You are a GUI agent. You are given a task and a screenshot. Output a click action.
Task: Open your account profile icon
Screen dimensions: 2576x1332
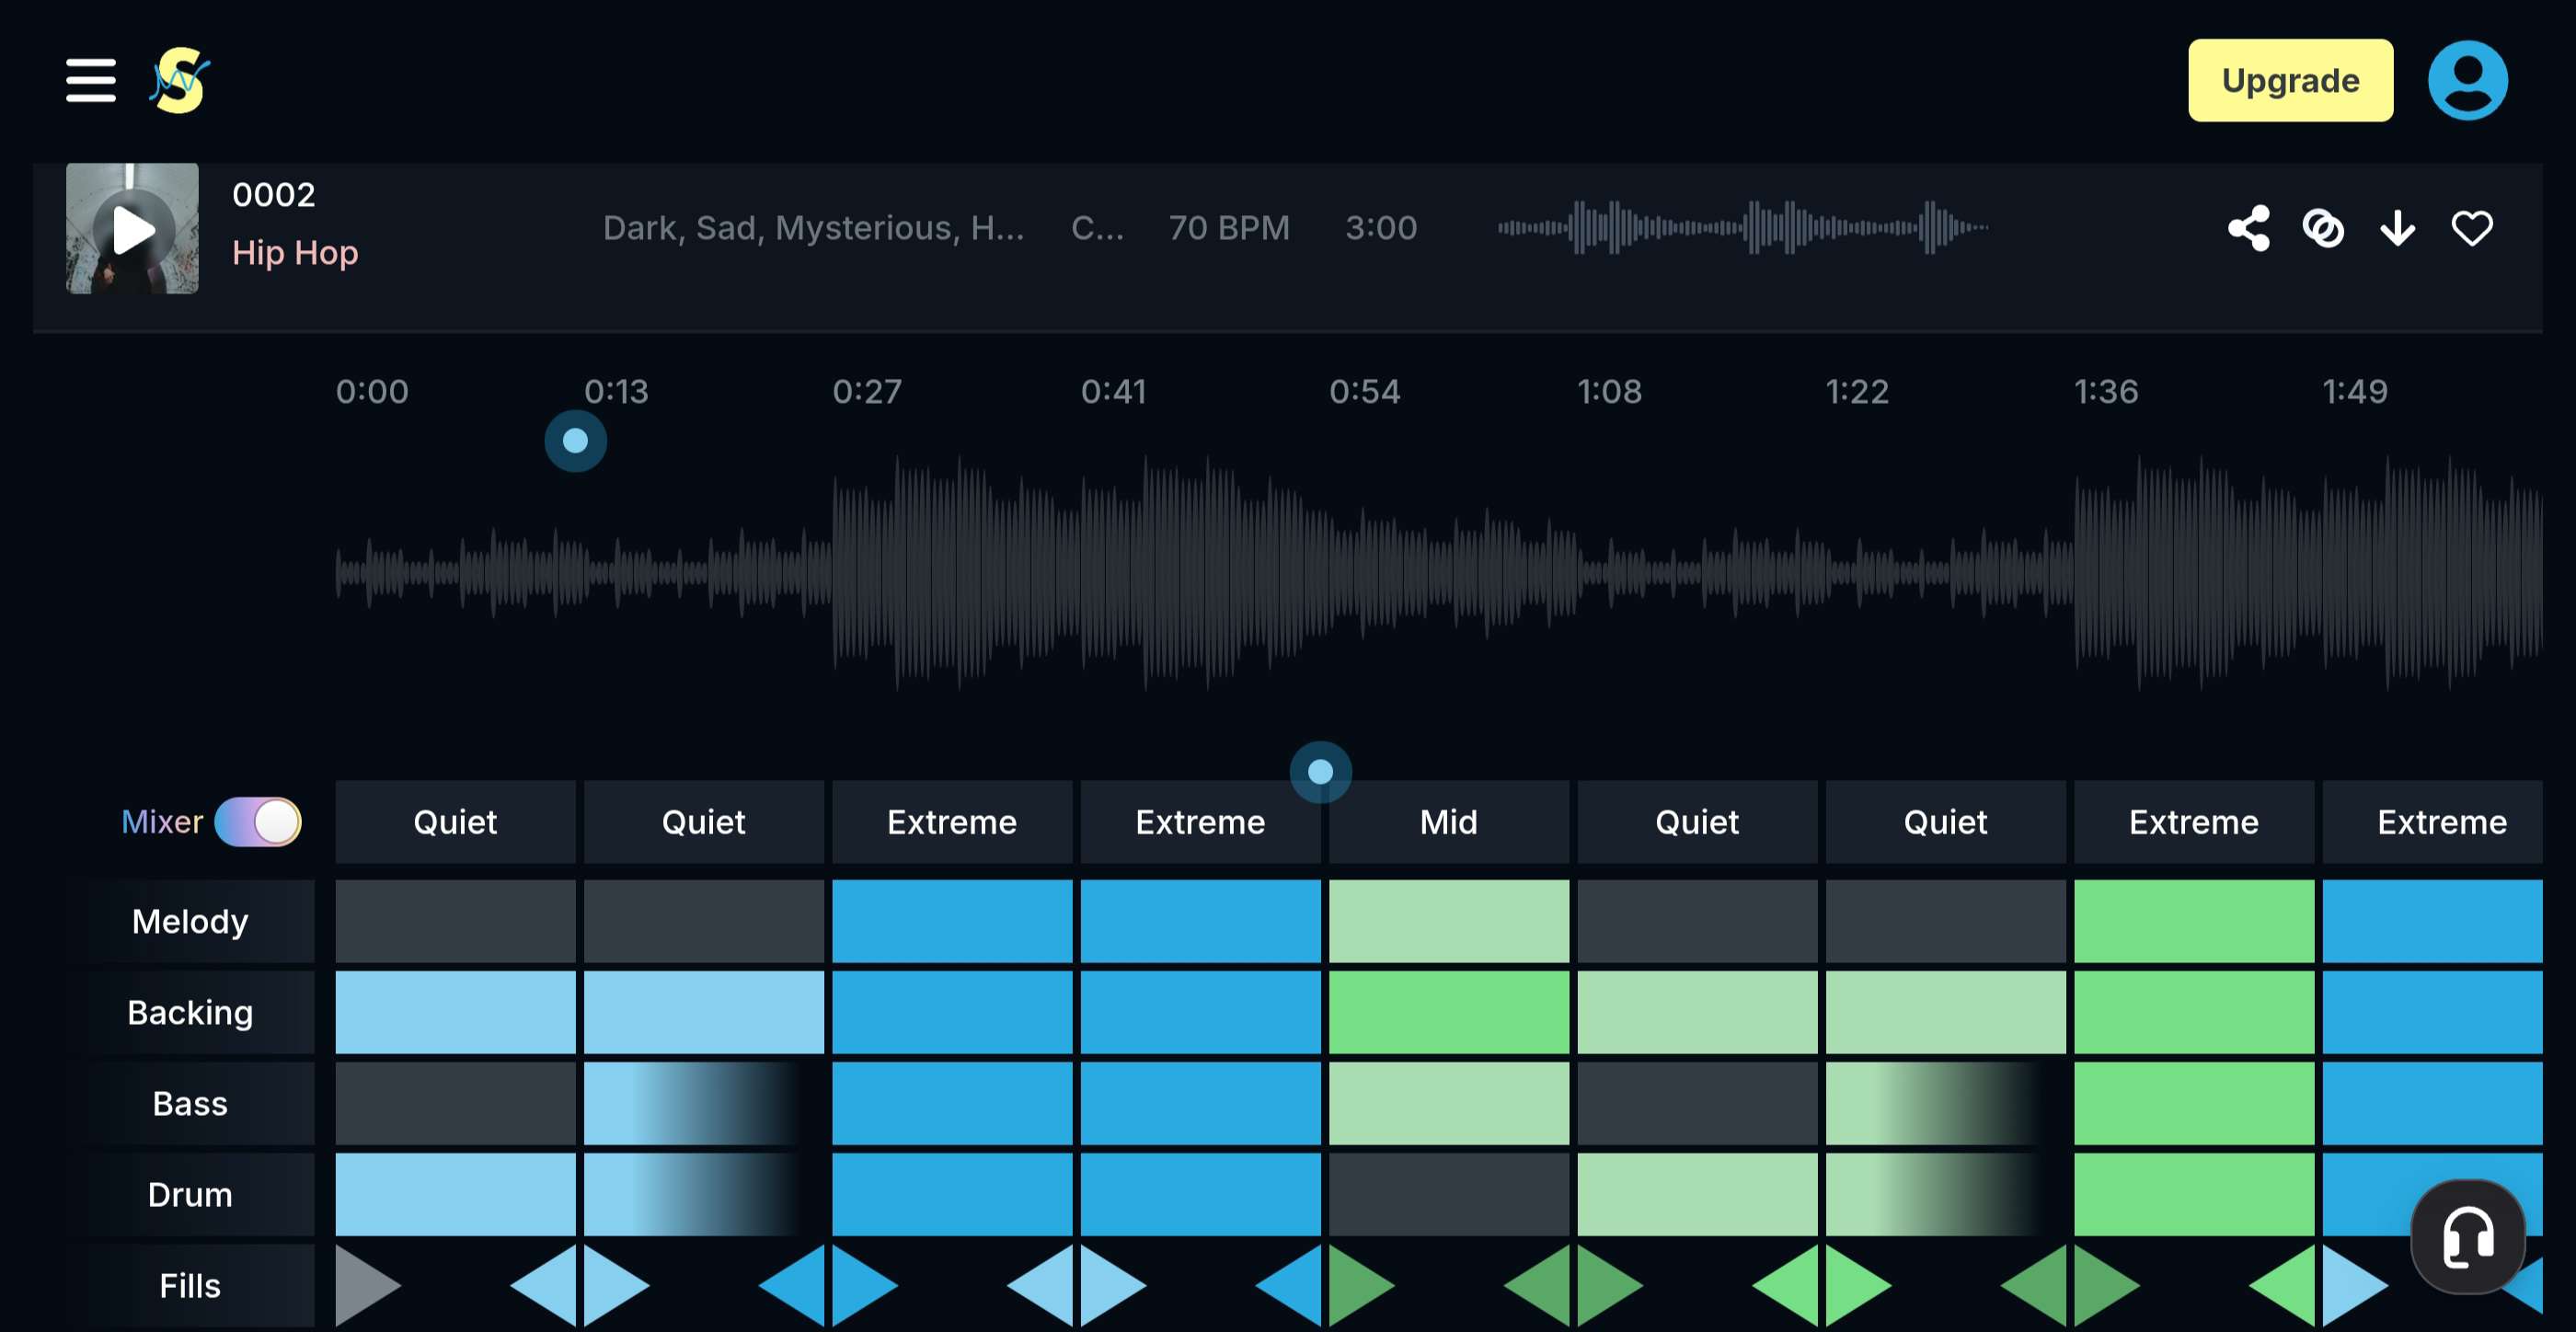[x=2467, y=80]
